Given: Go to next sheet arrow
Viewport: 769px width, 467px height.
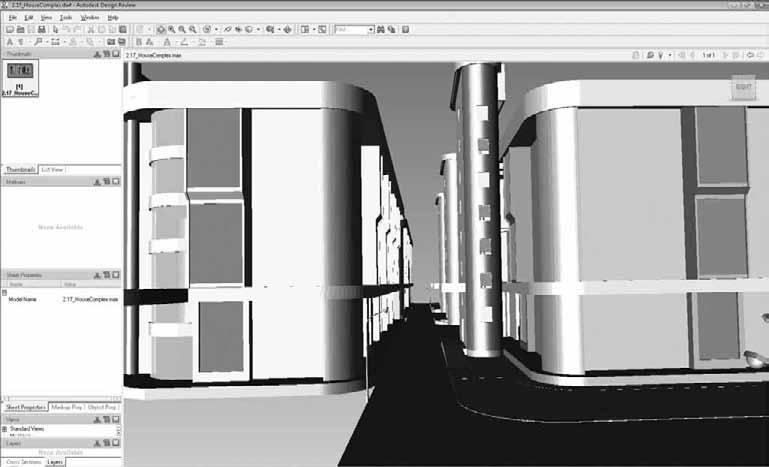Looking at the screenshot, I should pyautogui.click(x=727, y=55).
